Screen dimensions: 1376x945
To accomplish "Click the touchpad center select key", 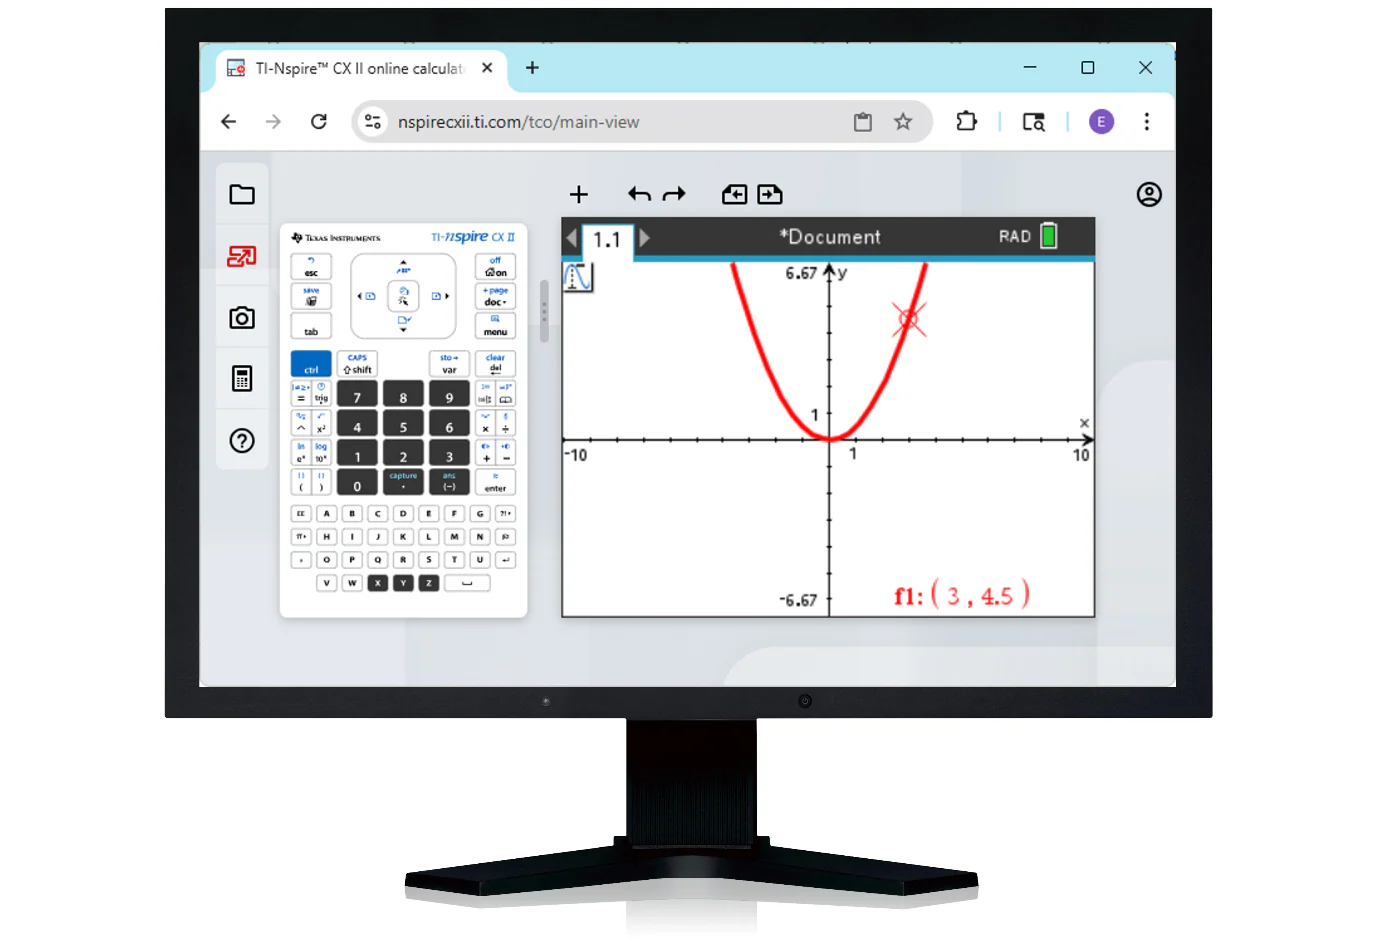I will (403, 296).
